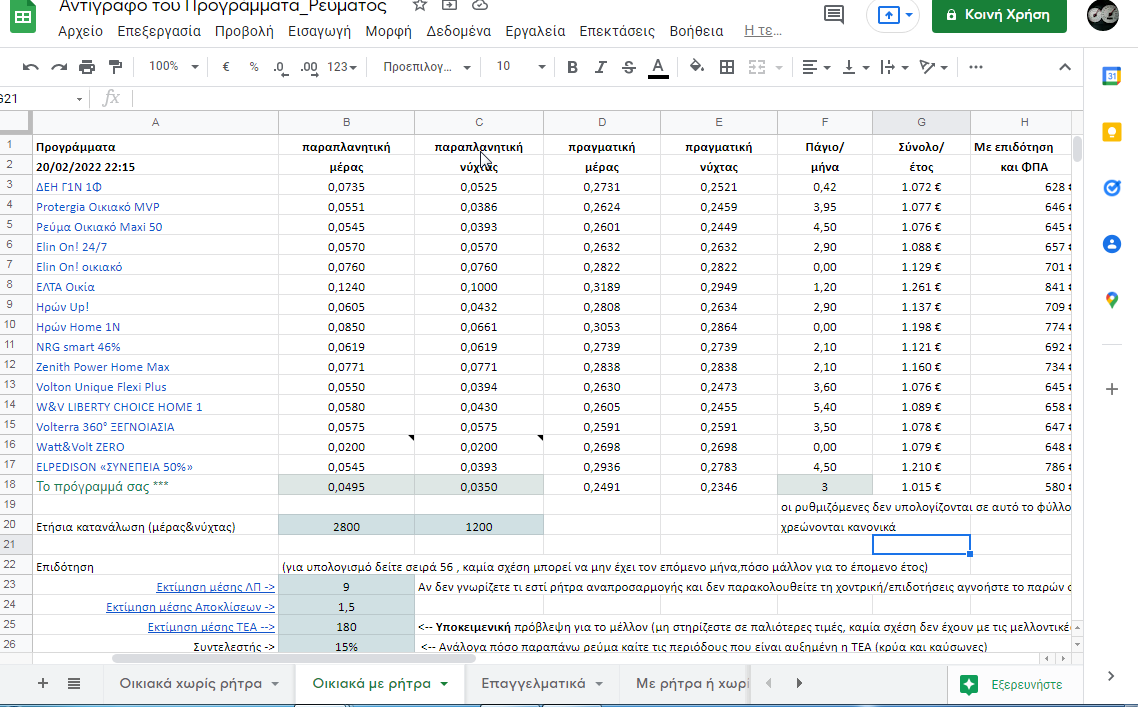The height and width of the screenshot is (707, 1138).
Task: Open the ΔΕΗ Γ1Ν 1Φ link
Action: (x=69, y=187)
